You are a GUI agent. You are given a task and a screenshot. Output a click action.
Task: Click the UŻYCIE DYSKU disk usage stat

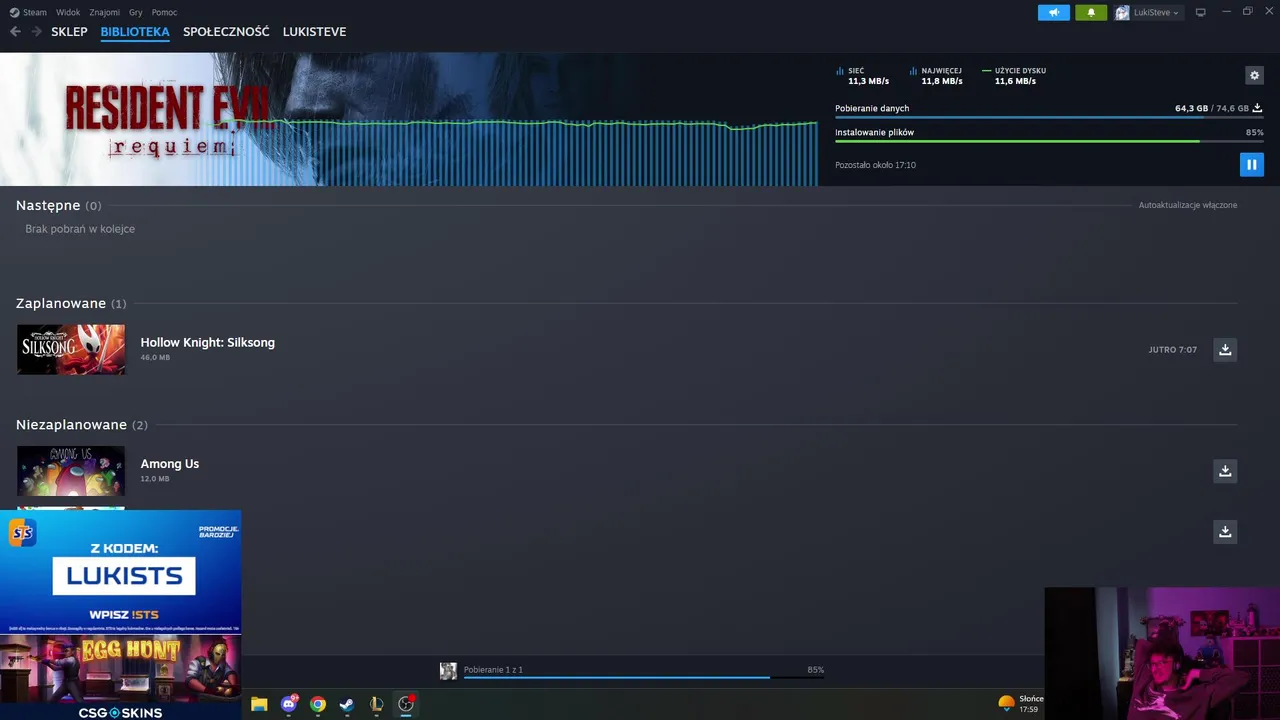1014,76
